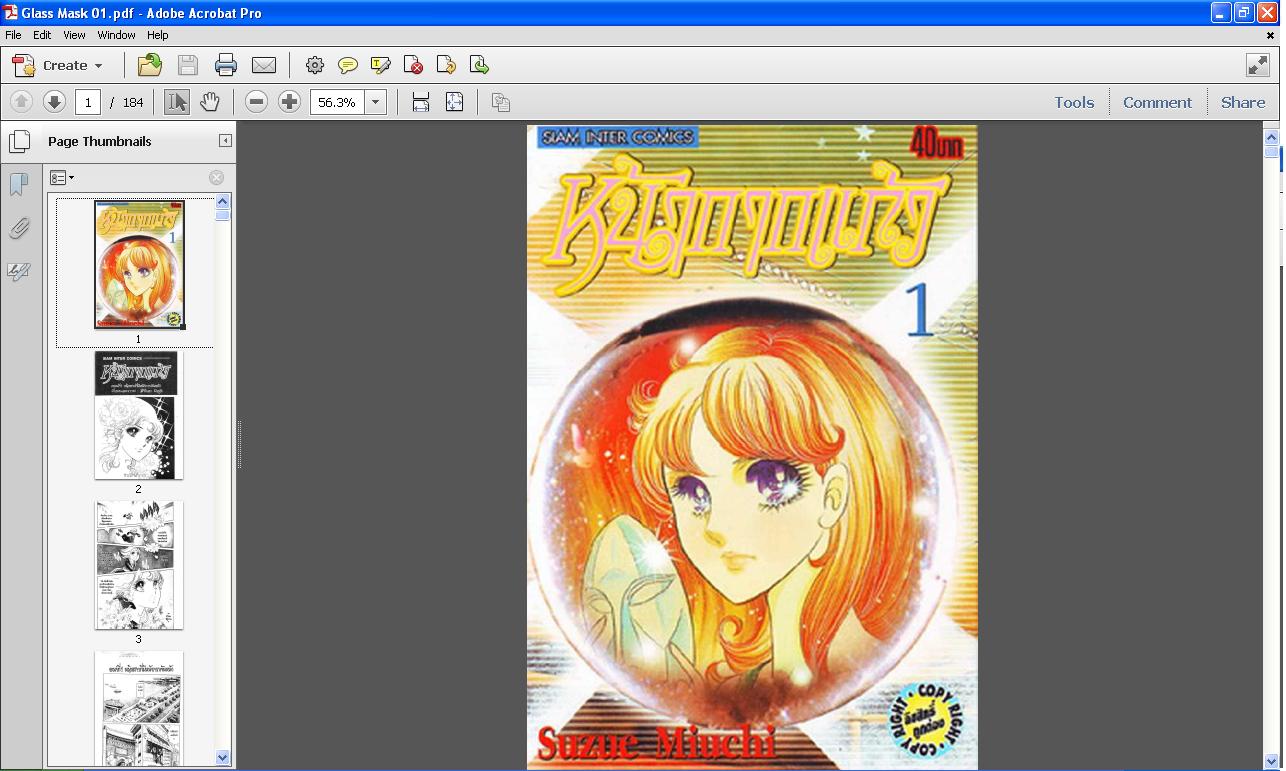Open the gear settings icon in the toolbar
Screen dimensions: 1286x771
click(x=314, y=65)
